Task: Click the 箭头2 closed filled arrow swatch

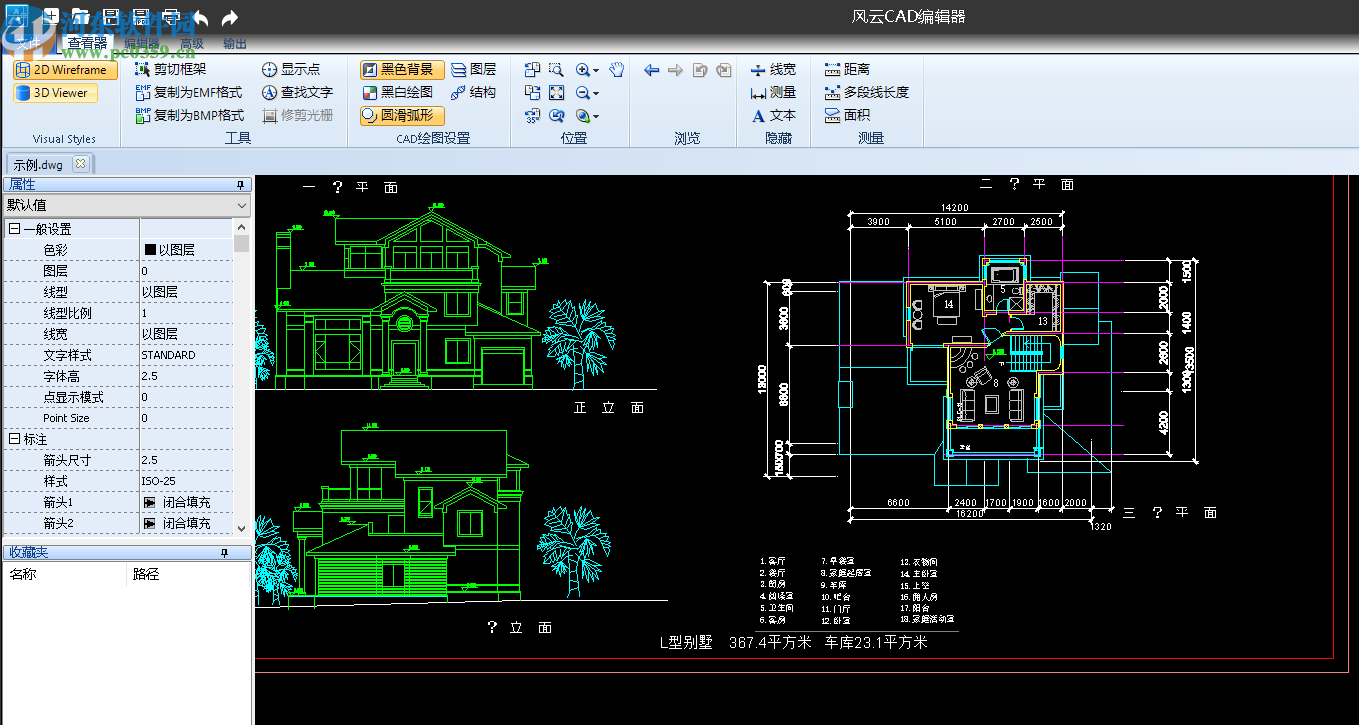Action: pyautogui.click(x=150, y=523)
